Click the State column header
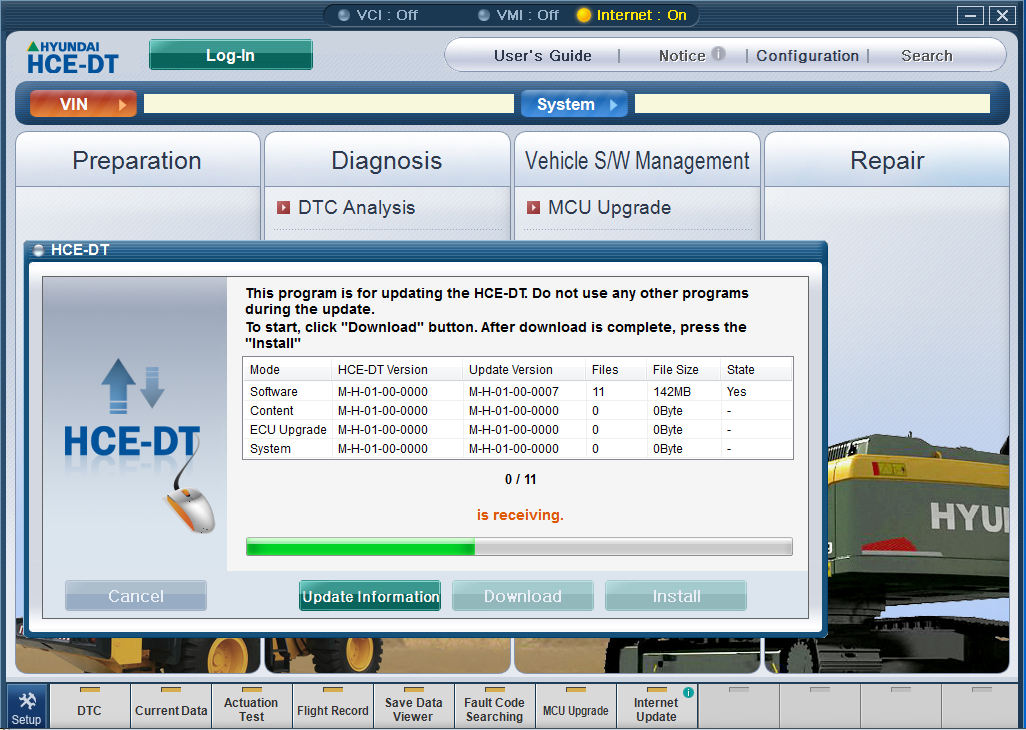Viewport: 1026px width, 730px height. [756, 370]
